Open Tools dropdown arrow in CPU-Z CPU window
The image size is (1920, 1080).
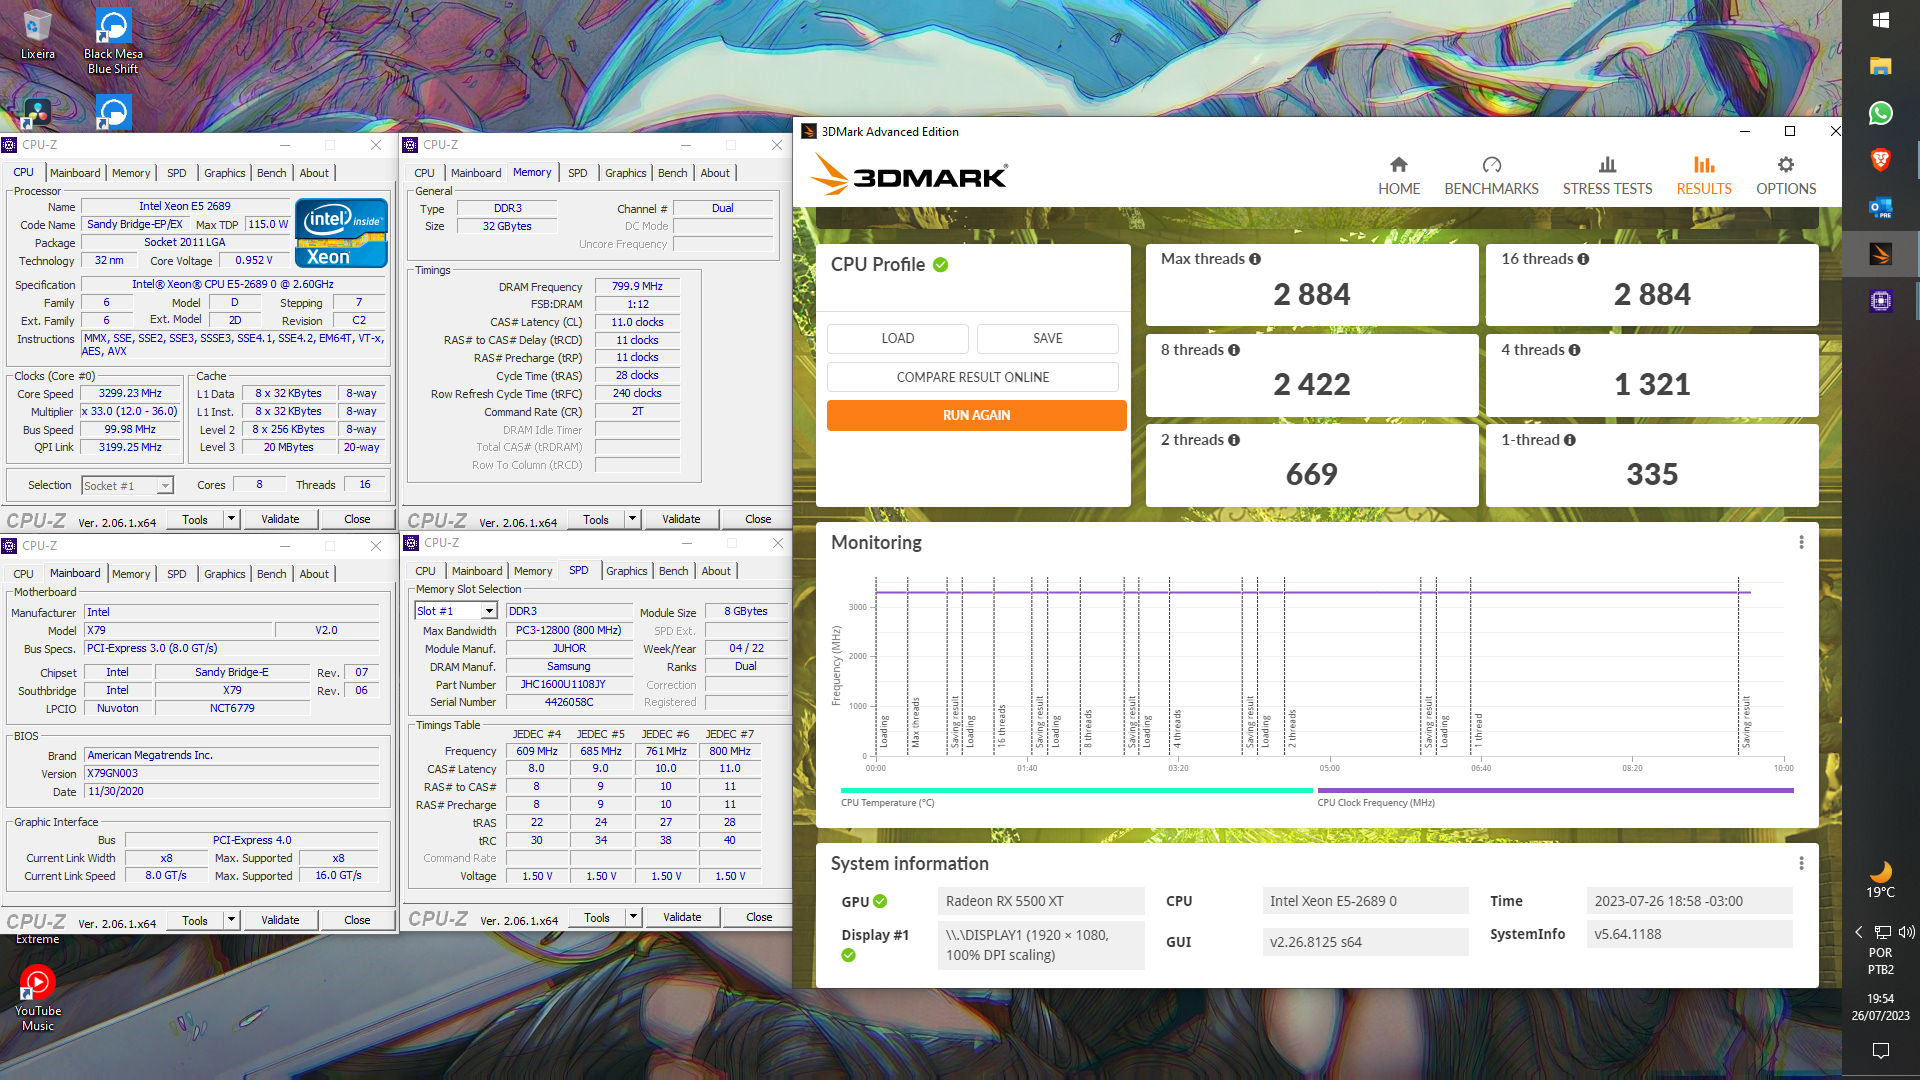click(231, 519)
